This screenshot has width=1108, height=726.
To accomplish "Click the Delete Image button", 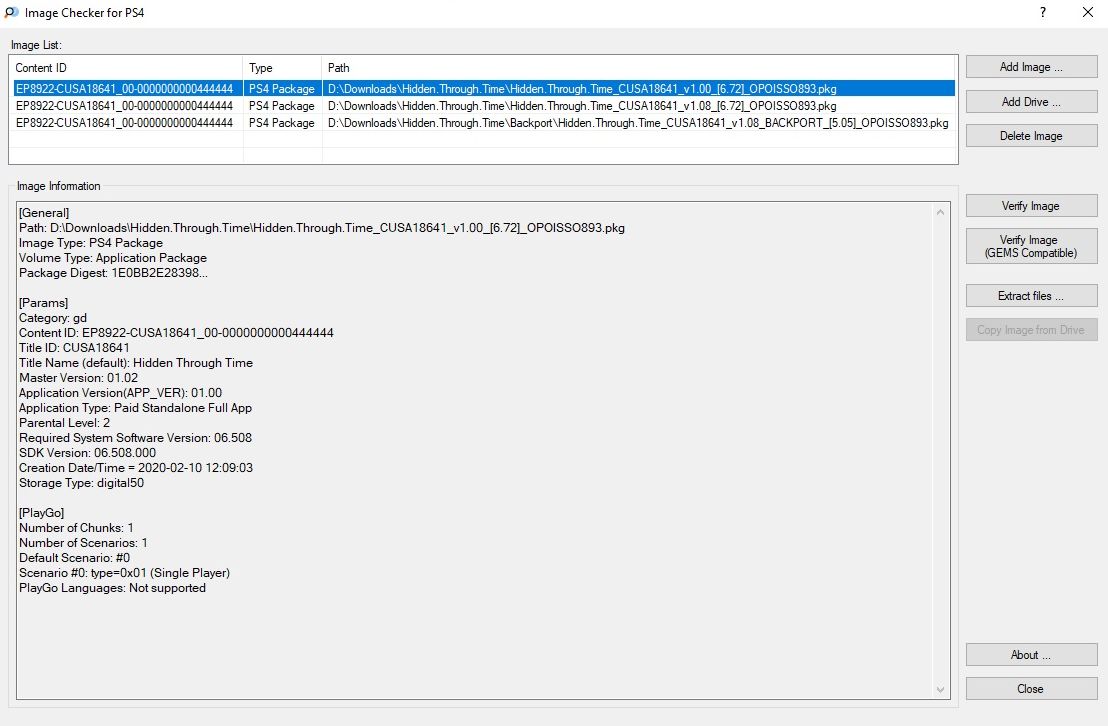I will point(1031,136).
